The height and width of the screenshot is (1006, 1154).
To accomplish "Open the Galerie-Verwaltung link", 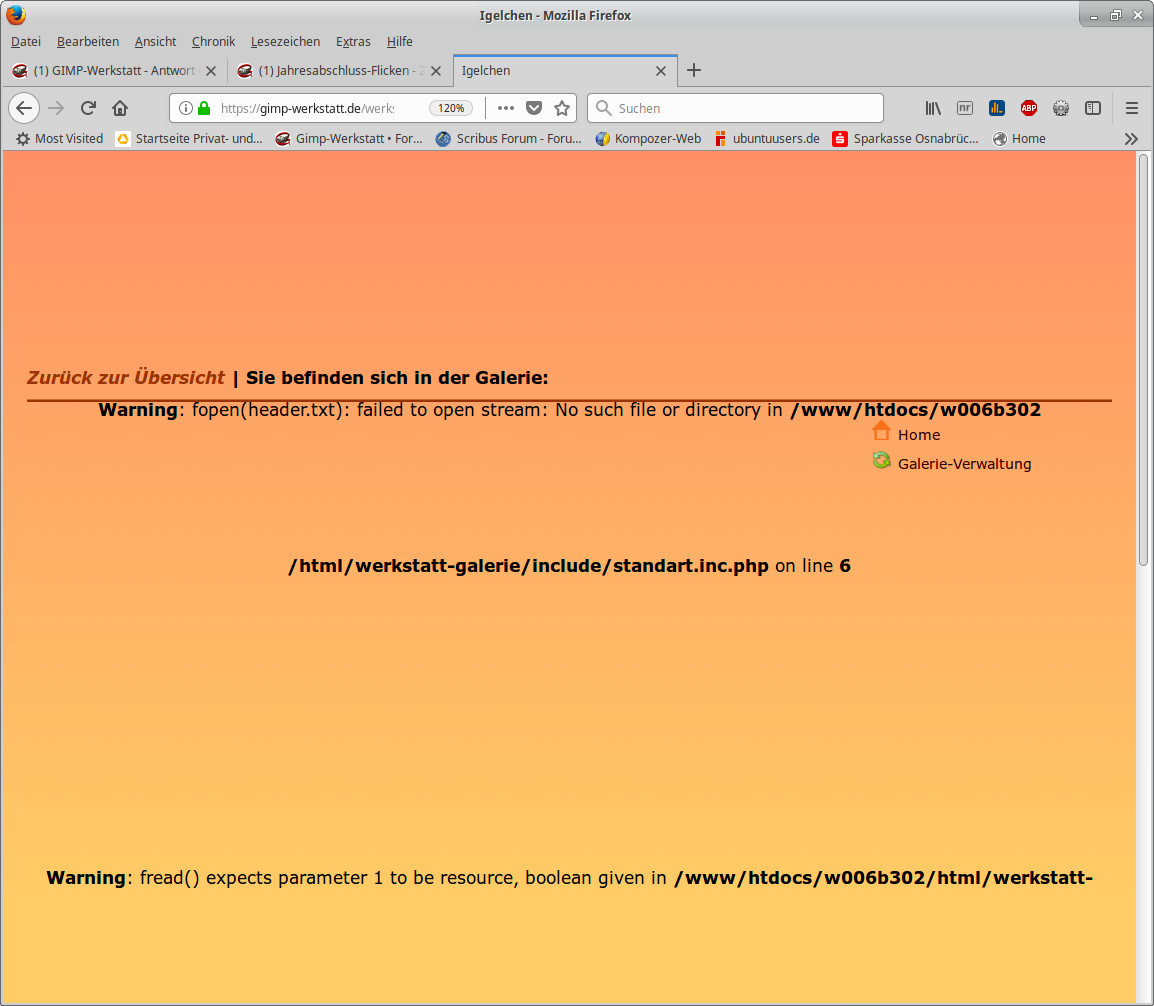I will (x=964, y=464).
